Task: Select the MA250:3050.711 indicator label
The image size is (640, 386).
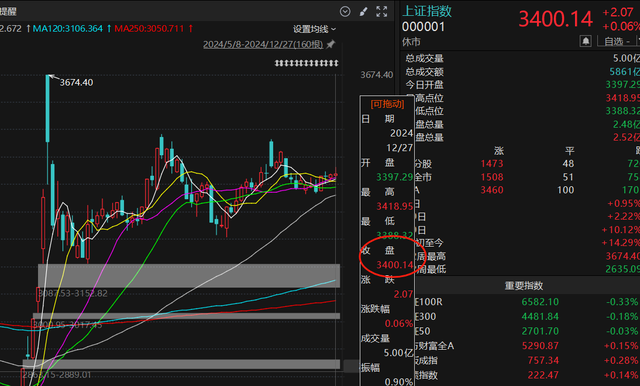Action: tap(149, 29)
